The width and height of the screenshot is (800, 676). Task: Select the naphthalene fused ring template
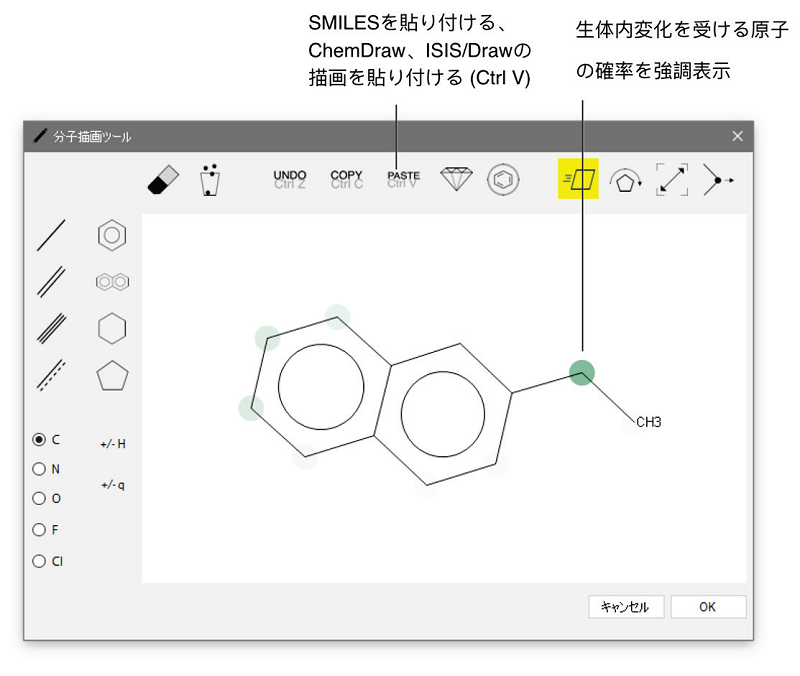(x=112, y=282)
